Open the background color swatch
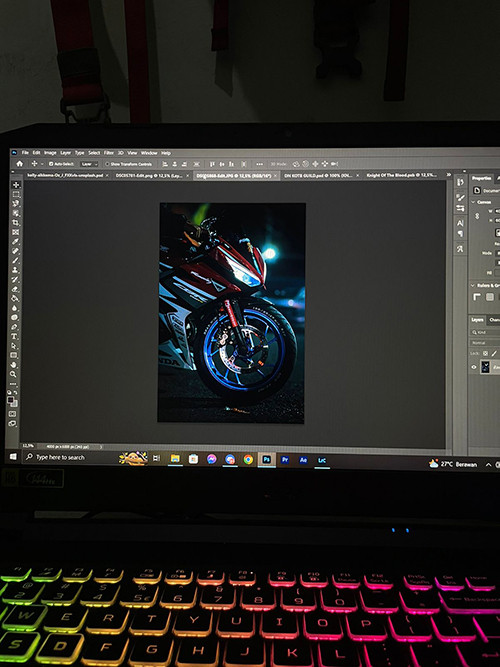The width and height of the screenshot is (500, 667). (x=15, y=403)
